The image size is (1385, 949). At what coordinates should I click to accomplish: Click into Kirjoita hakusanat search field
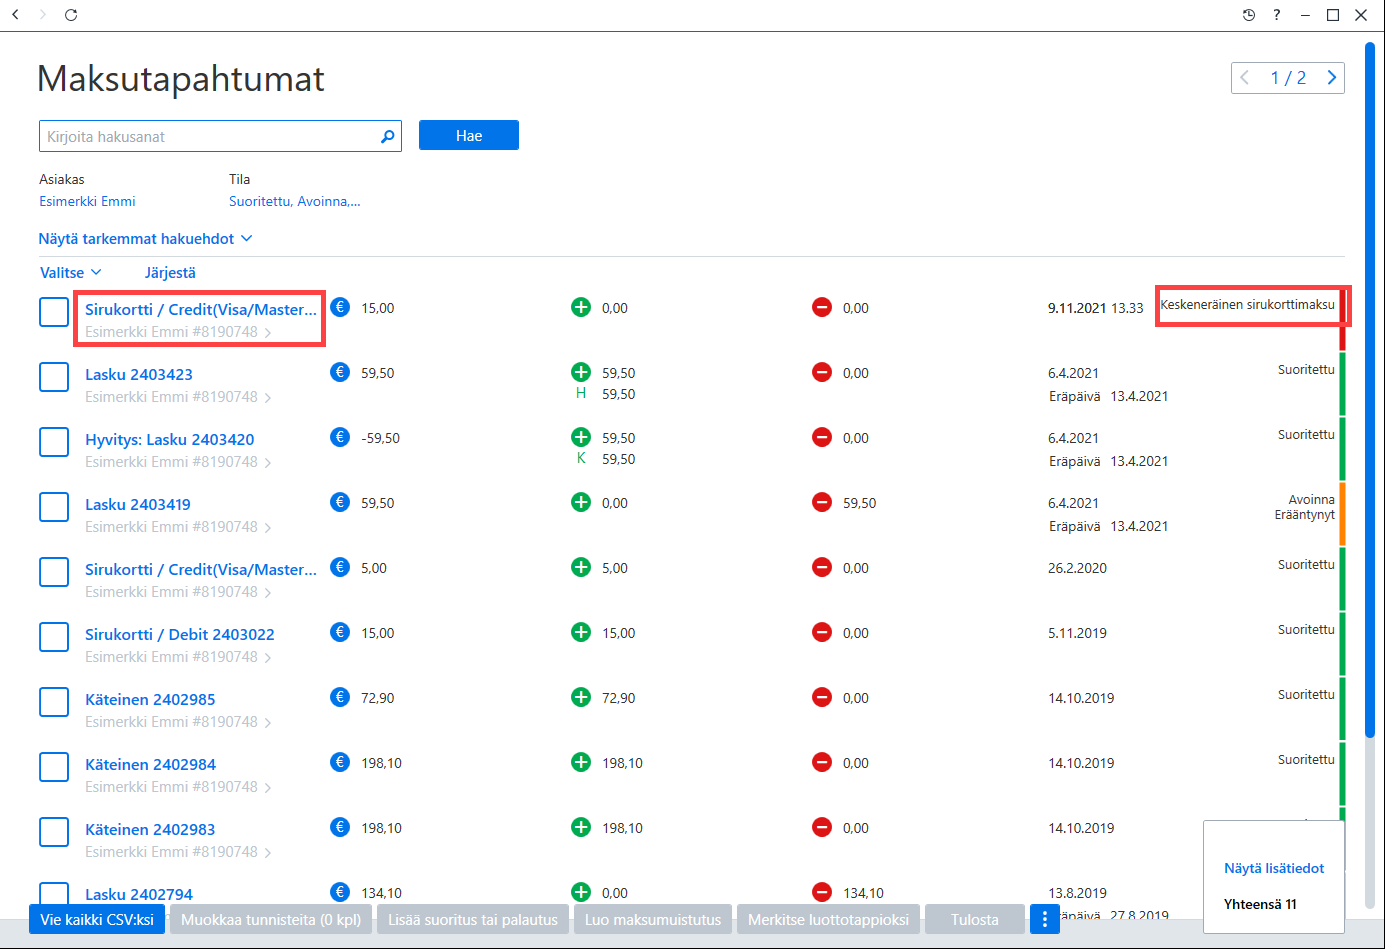pyautogui.click(x=210, y=137)
